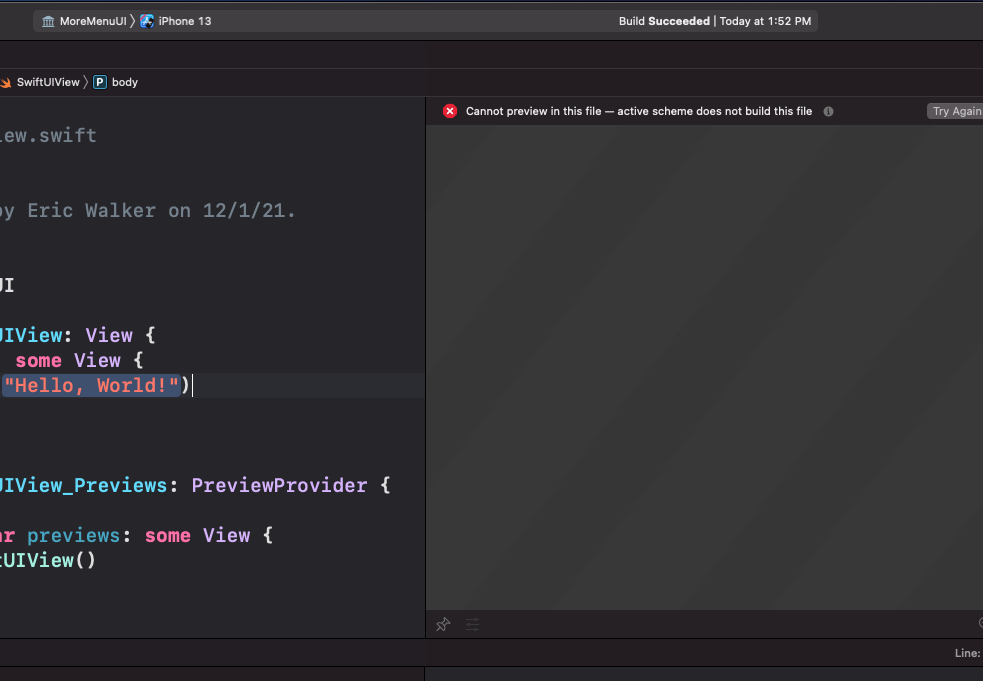Click the property 'P' icon beside body

(x=100, y=82)
